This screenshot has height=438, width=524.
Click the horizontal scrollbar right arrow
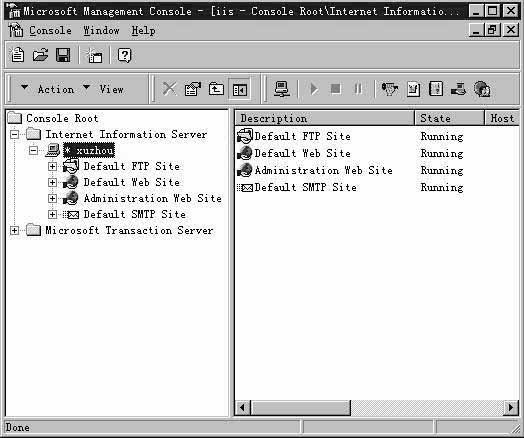[511, 407]
